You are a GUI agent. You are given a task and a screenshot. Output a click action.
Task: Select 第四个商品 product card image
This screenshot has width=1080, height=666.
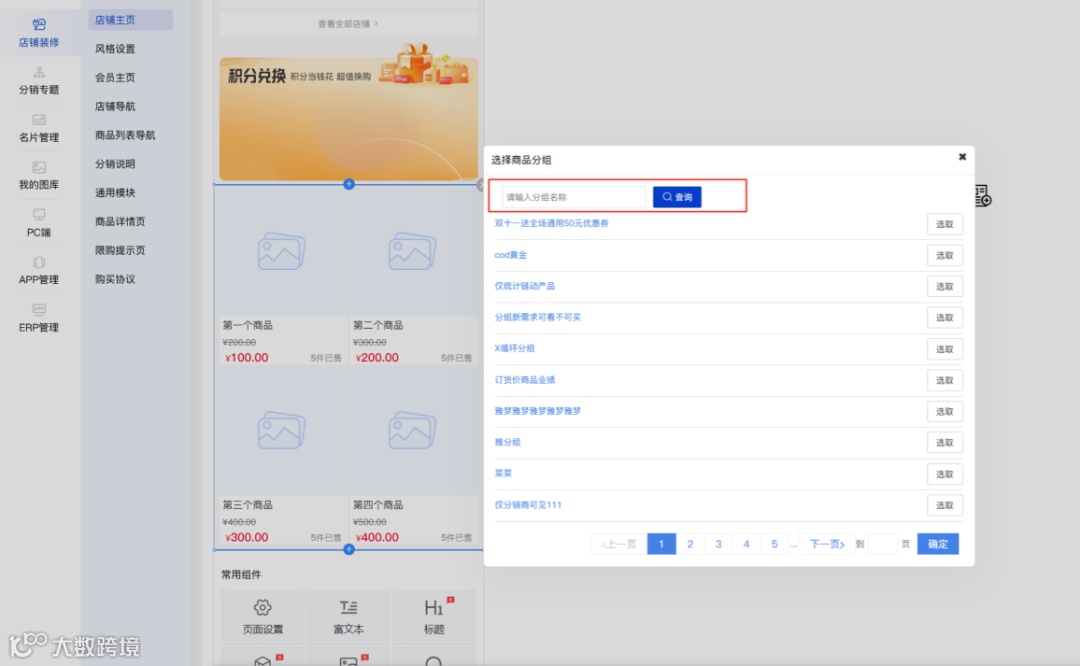pos(412,430)
